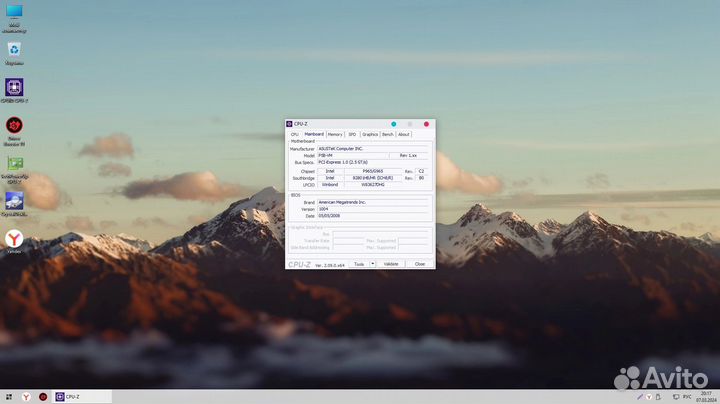
Task: Select the green graphics card desktop shortcut
Action: click(14, 163)
